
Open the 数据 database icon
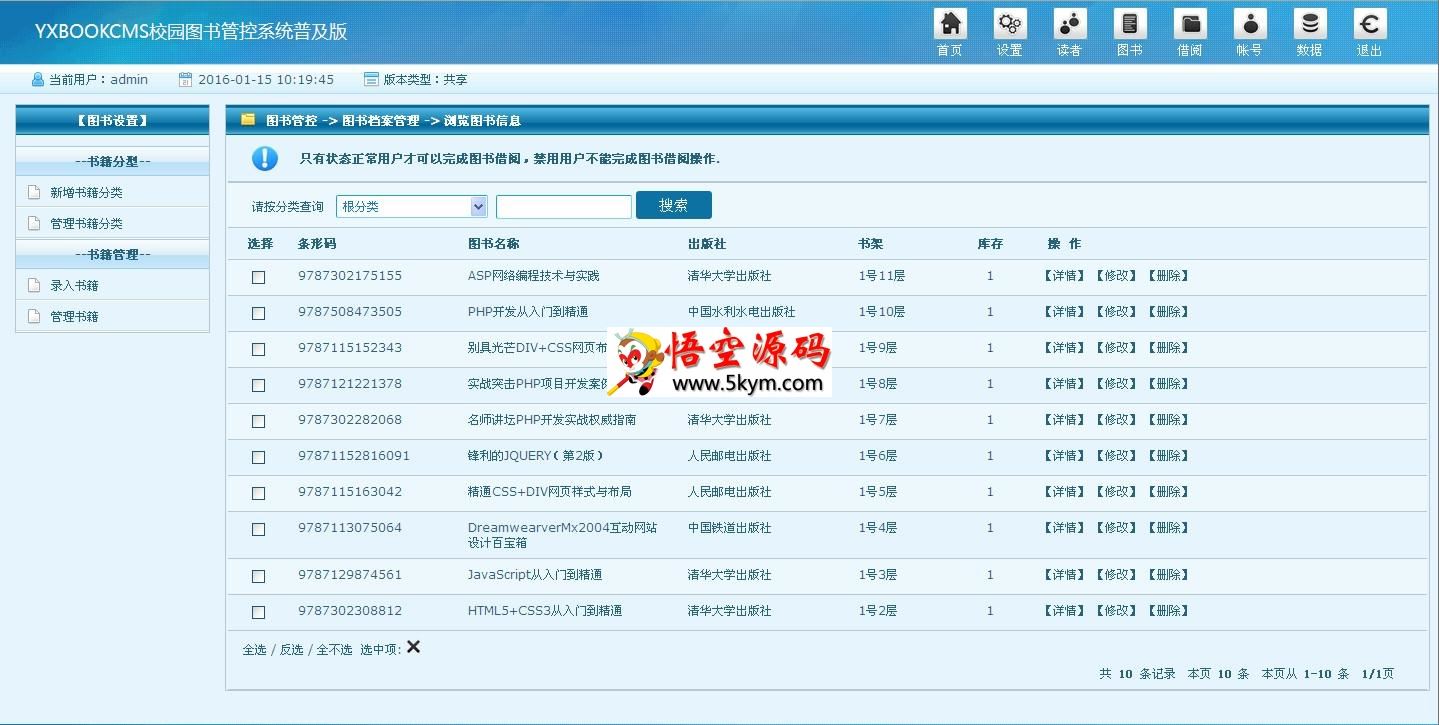coord(1310,24)
